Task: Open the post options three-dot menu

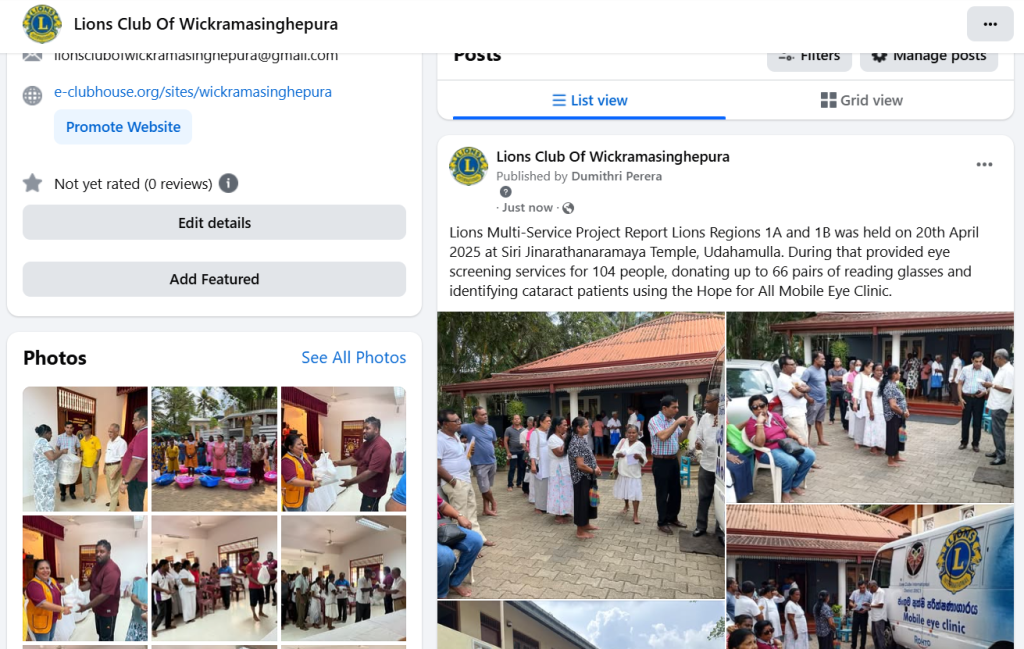Action: 984,165
